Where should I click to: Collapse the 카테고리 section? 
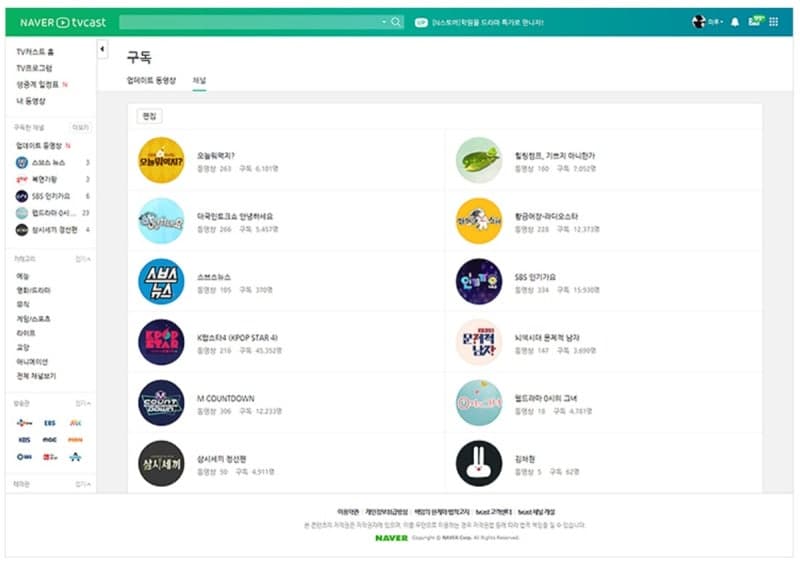(x=83, y=259)
